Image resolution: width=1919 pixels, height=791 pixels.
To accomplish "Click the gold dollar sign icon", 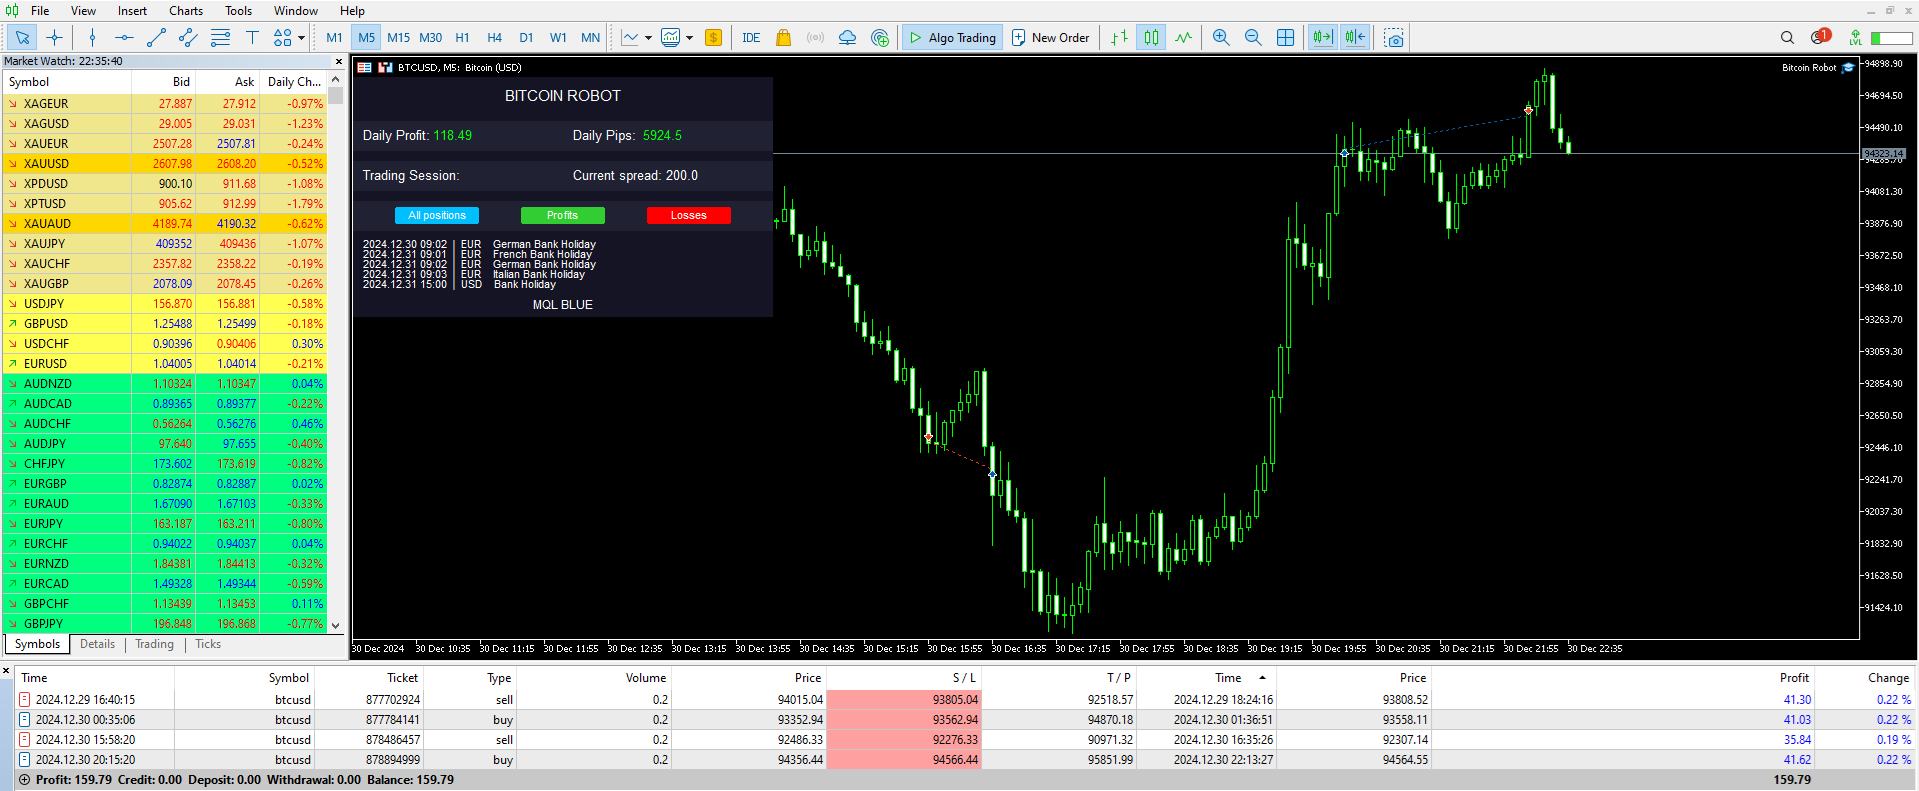I will 713,38.
